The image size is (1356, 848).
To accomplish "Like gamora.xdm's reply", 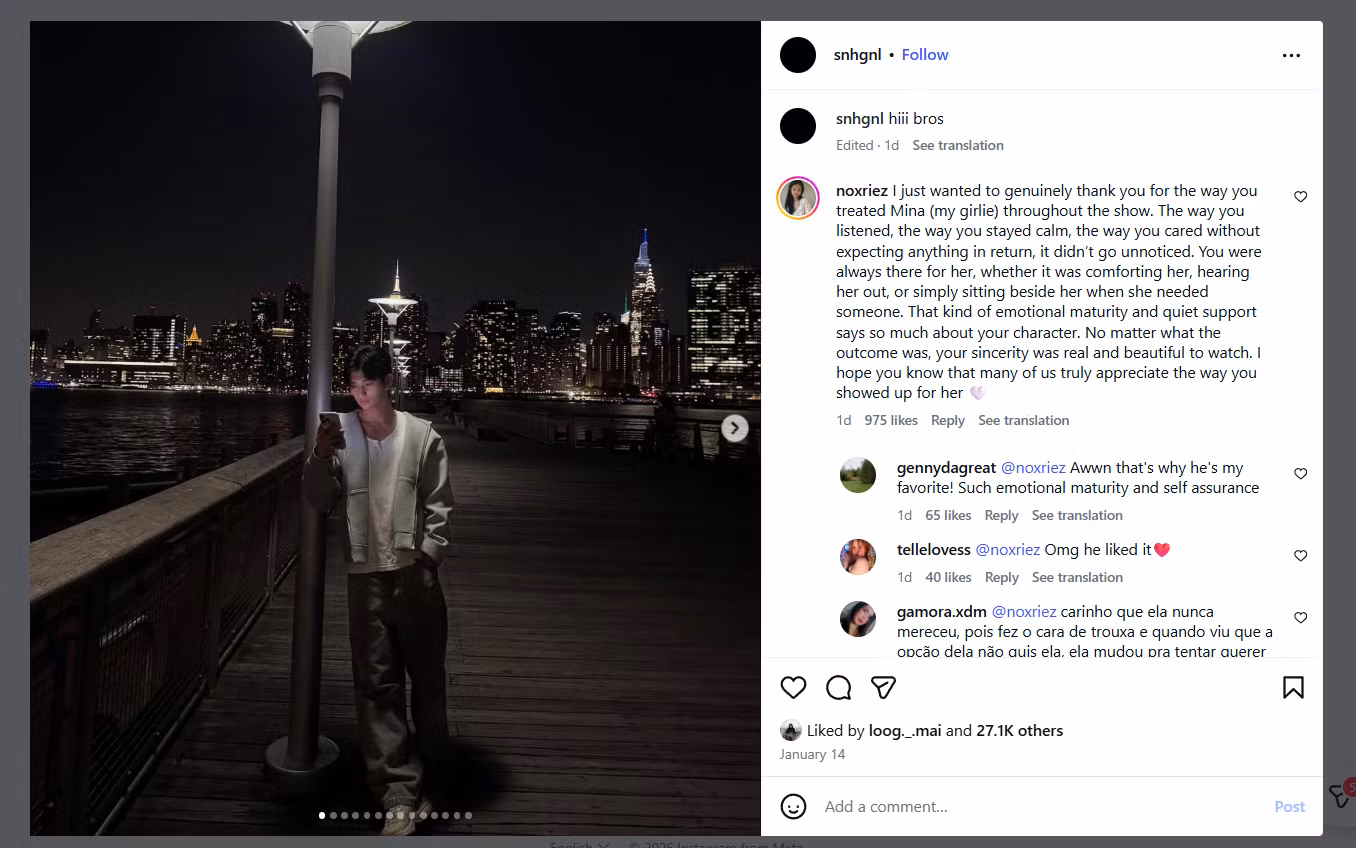I will coord(1300,618).
